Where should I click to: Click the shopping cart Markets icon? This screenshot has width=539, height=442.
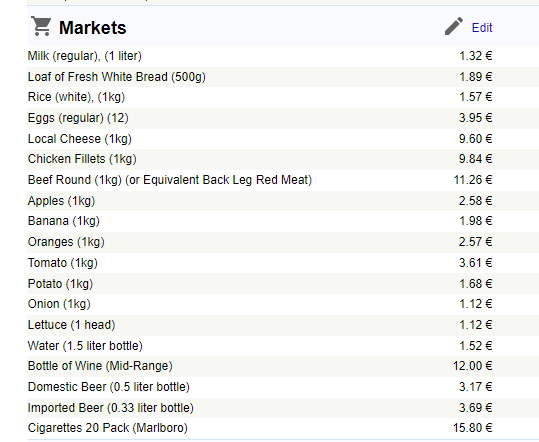[41, 26]
